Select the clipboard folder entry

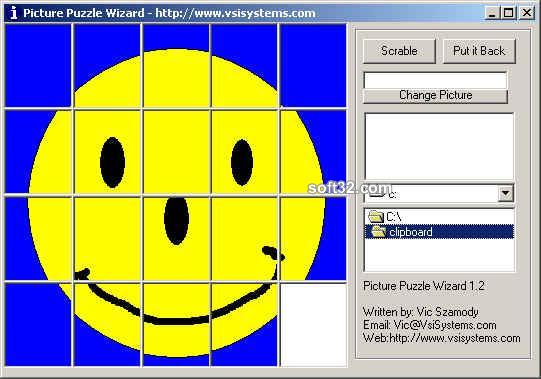(x=439, y=232)
